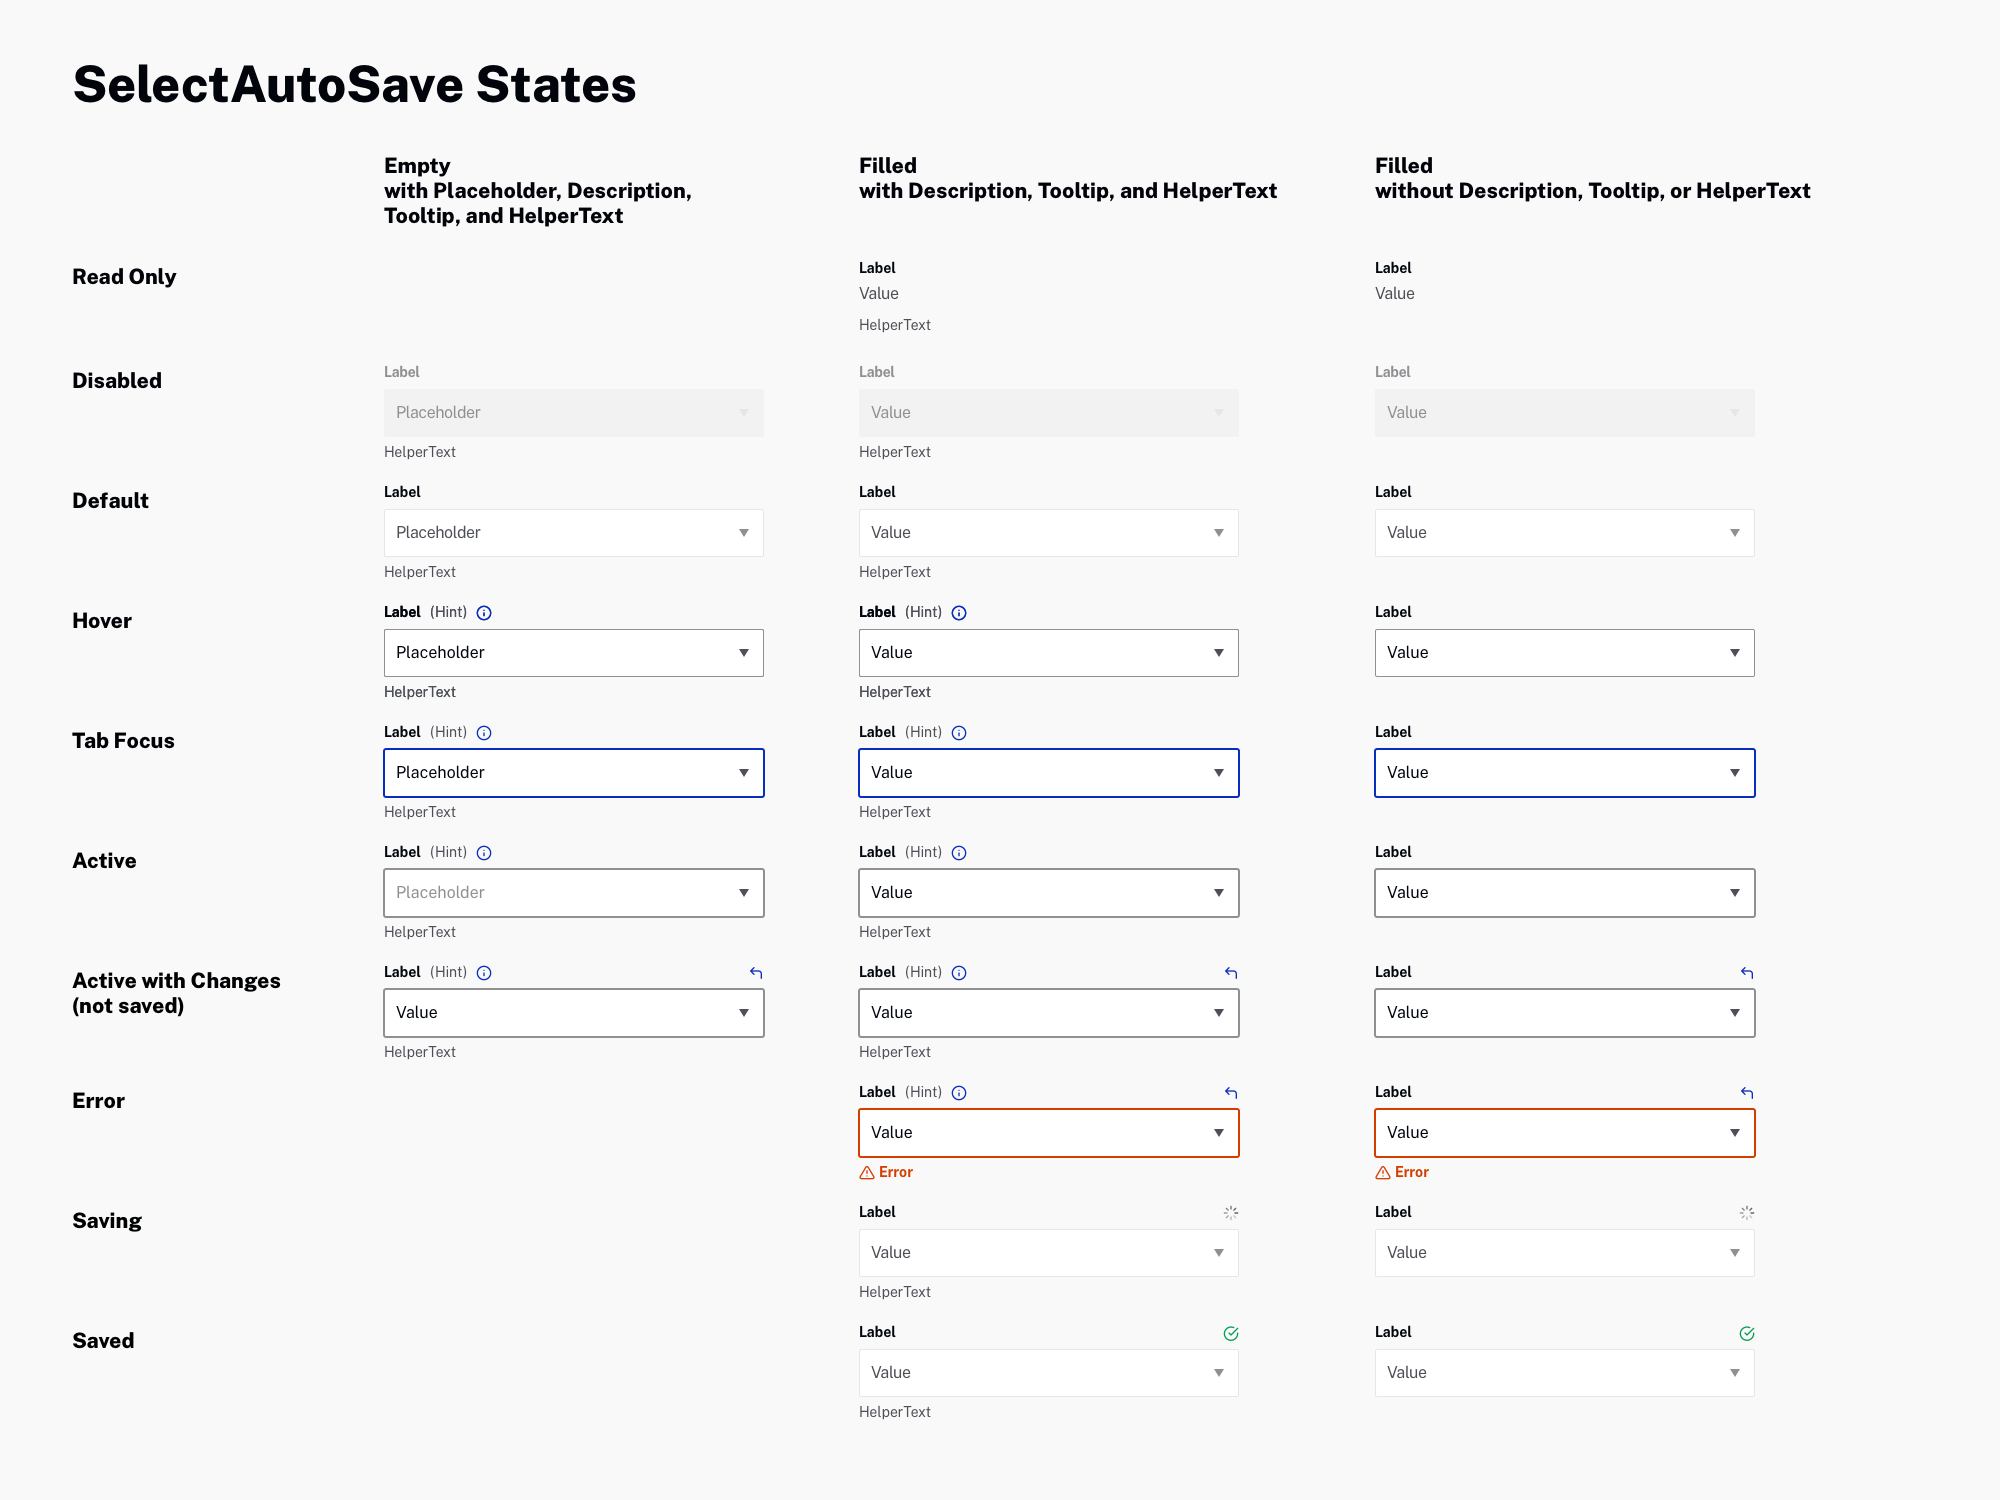The height and width of the screenshot is (1500, 2000).
Task: Click the saving spinner icon in Saving row
Action: coord(1231,1213)
